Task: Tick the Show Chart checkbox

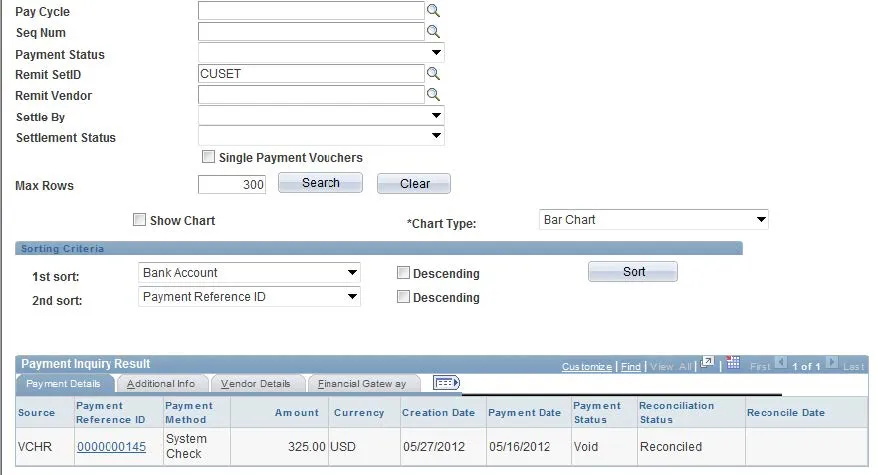Action: pos(139,220)
